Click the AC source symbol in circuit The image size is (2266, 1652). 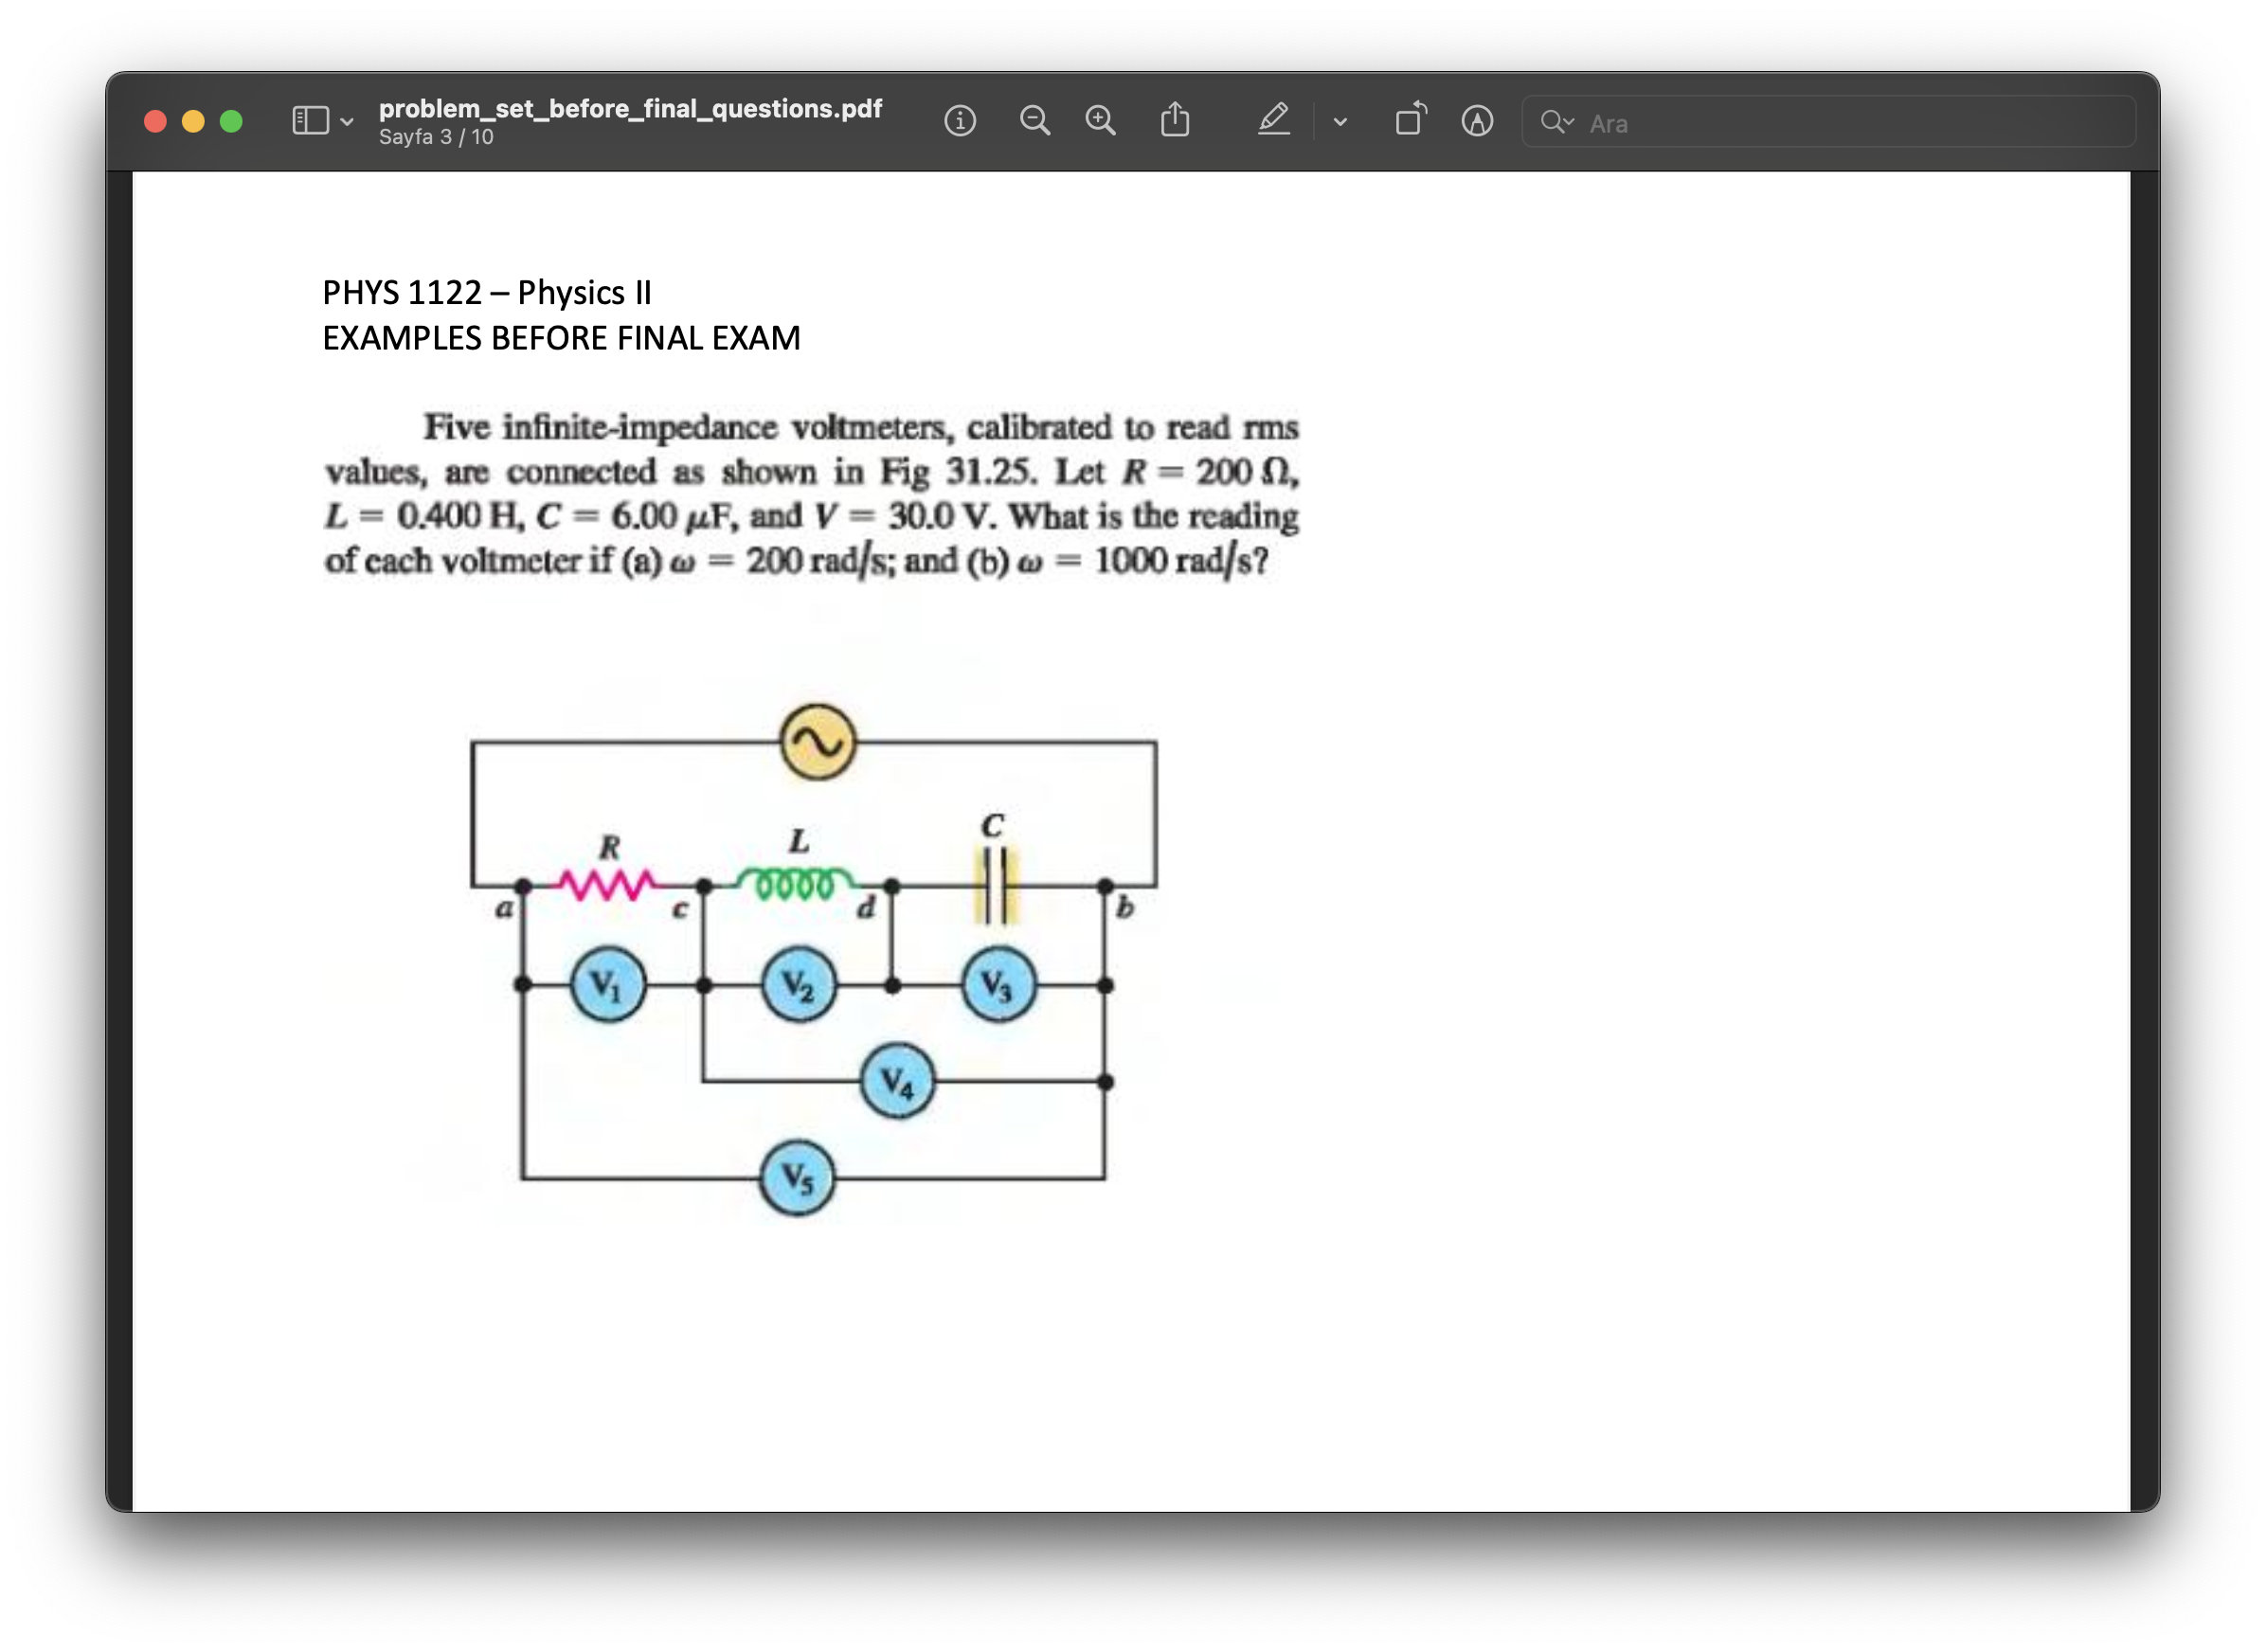[x=817, y=742]
